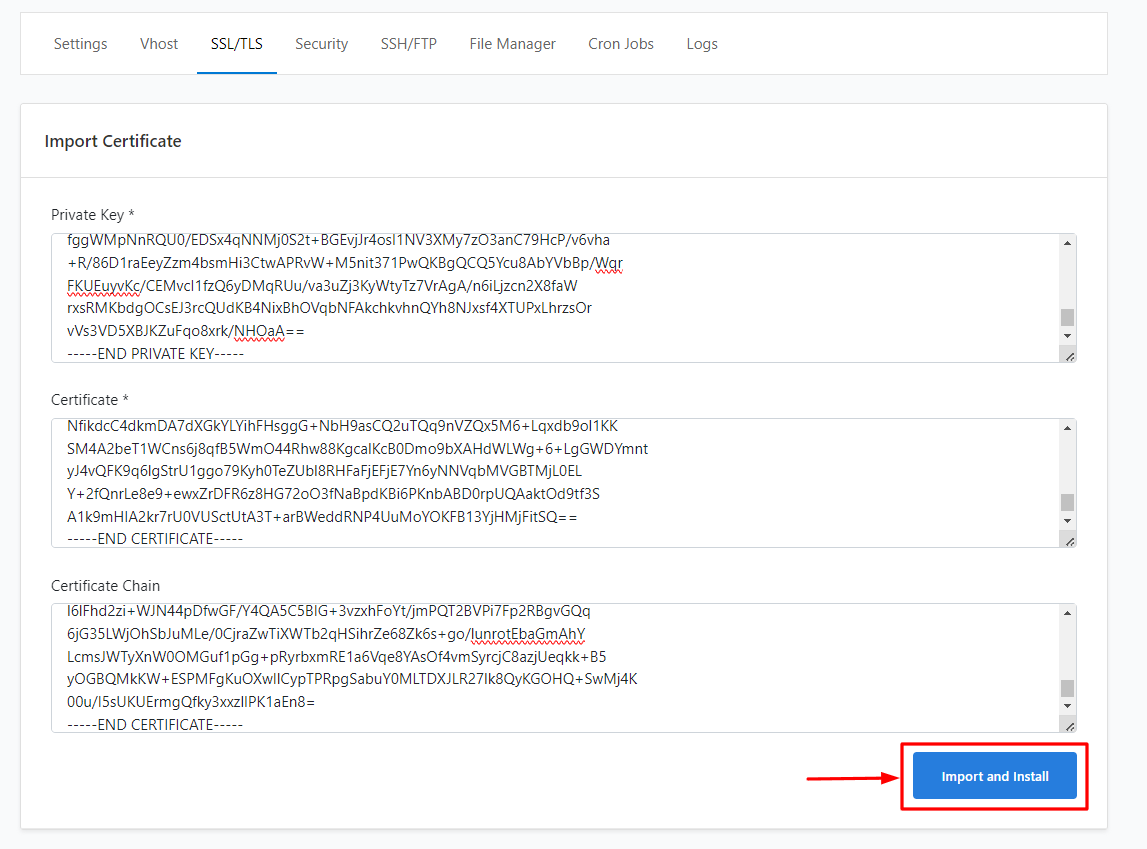Click the Import Certificate heading
This screenshot has height=849, width=1147.
coord(113,141)
